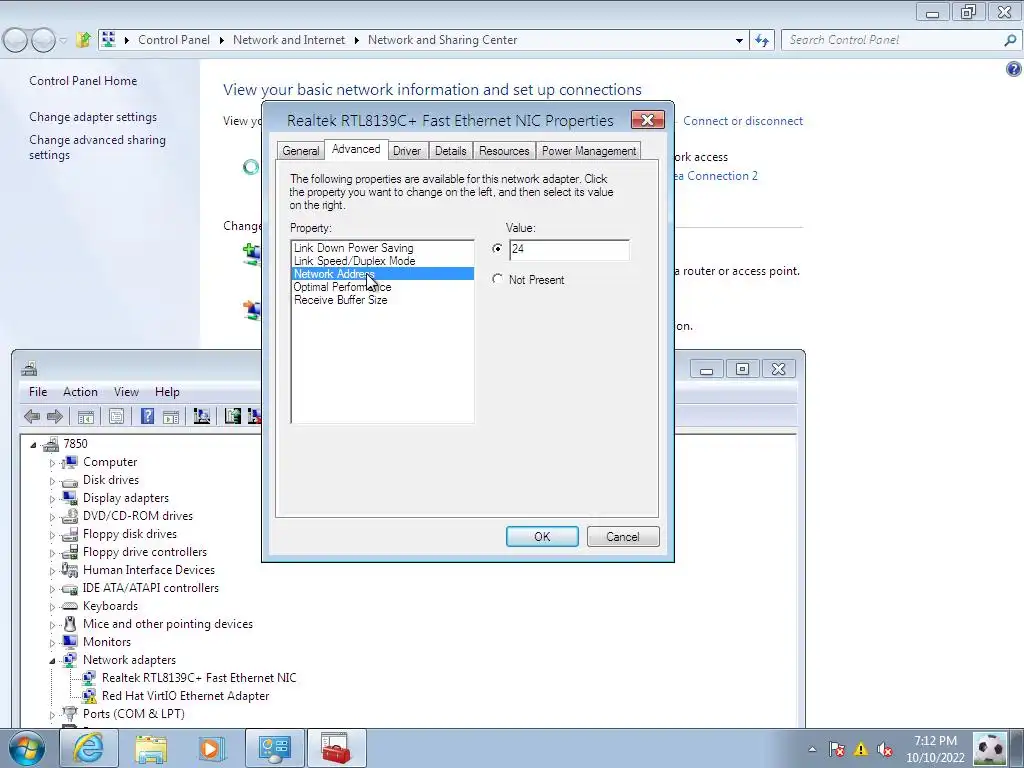Click the Red Hat VirtIO adapter warning icon
This screenshot has height=768, width=1024.
(89, 696)
